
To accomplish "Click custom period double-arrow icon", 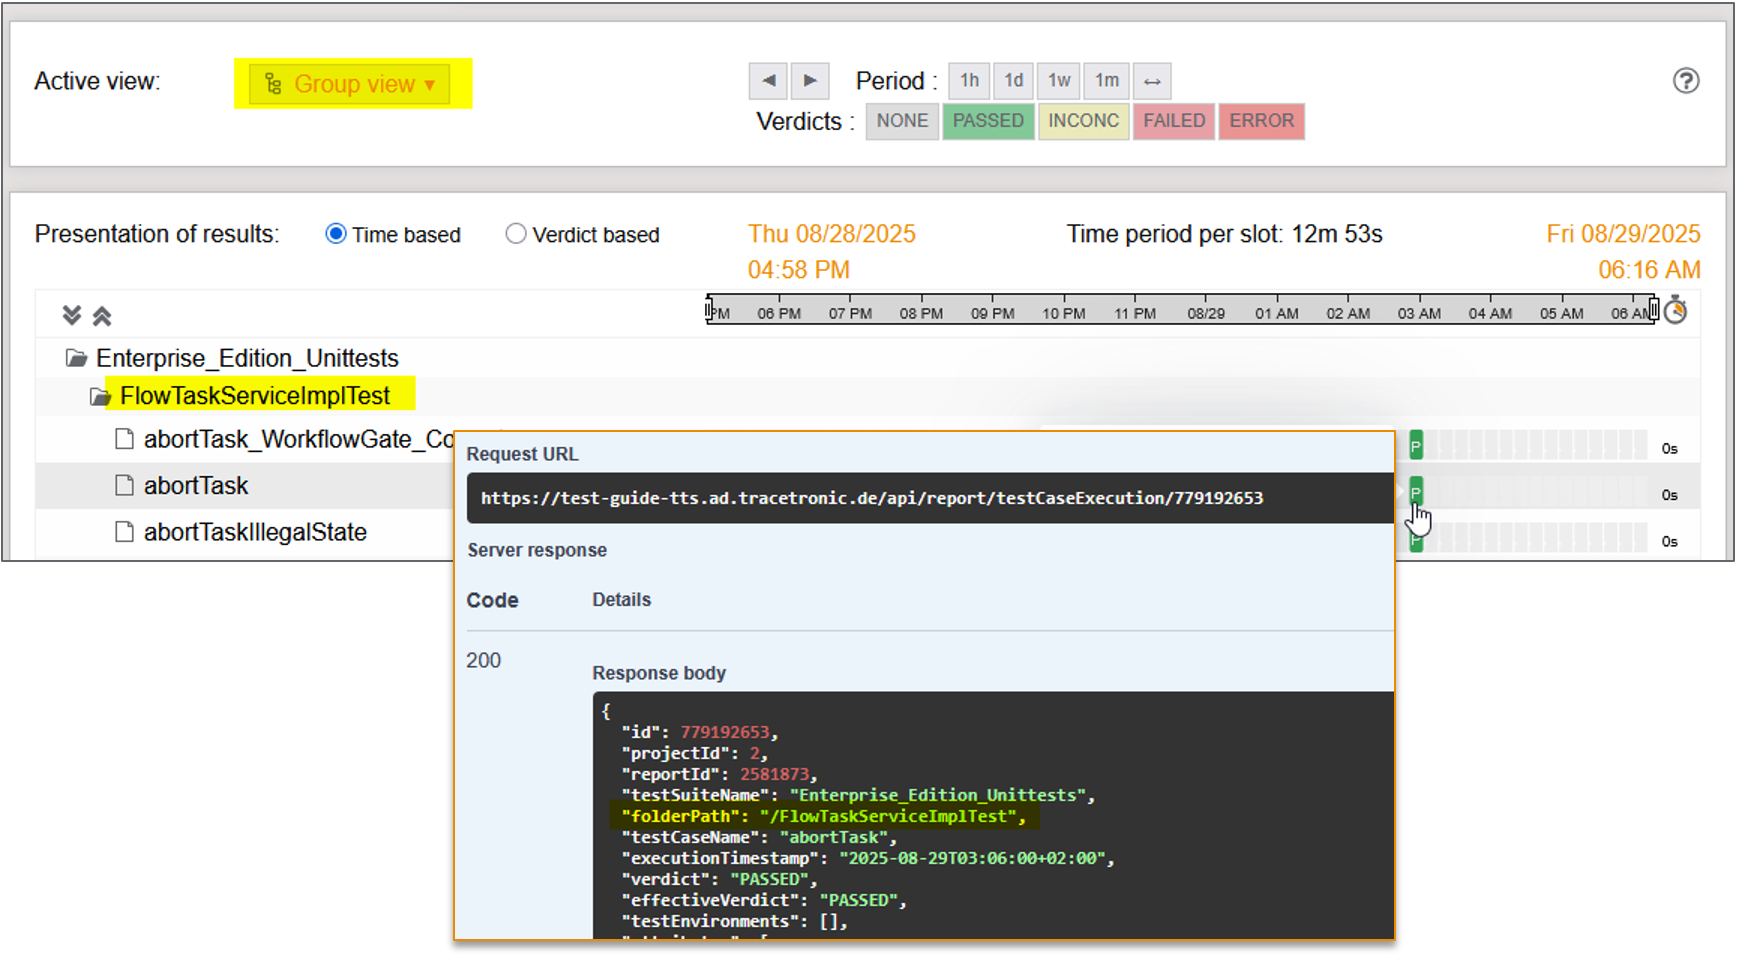I will click(1152, 81).
